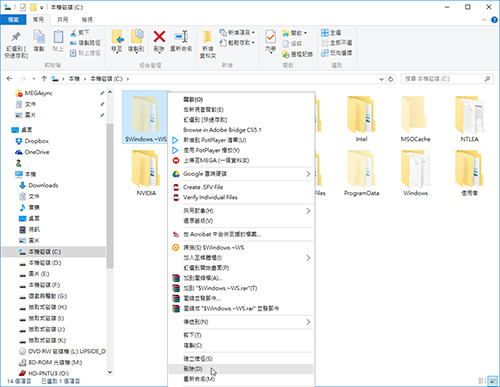Screen dimensions: 500x387
Task: Click the red X delete icon in ribbon
Action: 159,37
